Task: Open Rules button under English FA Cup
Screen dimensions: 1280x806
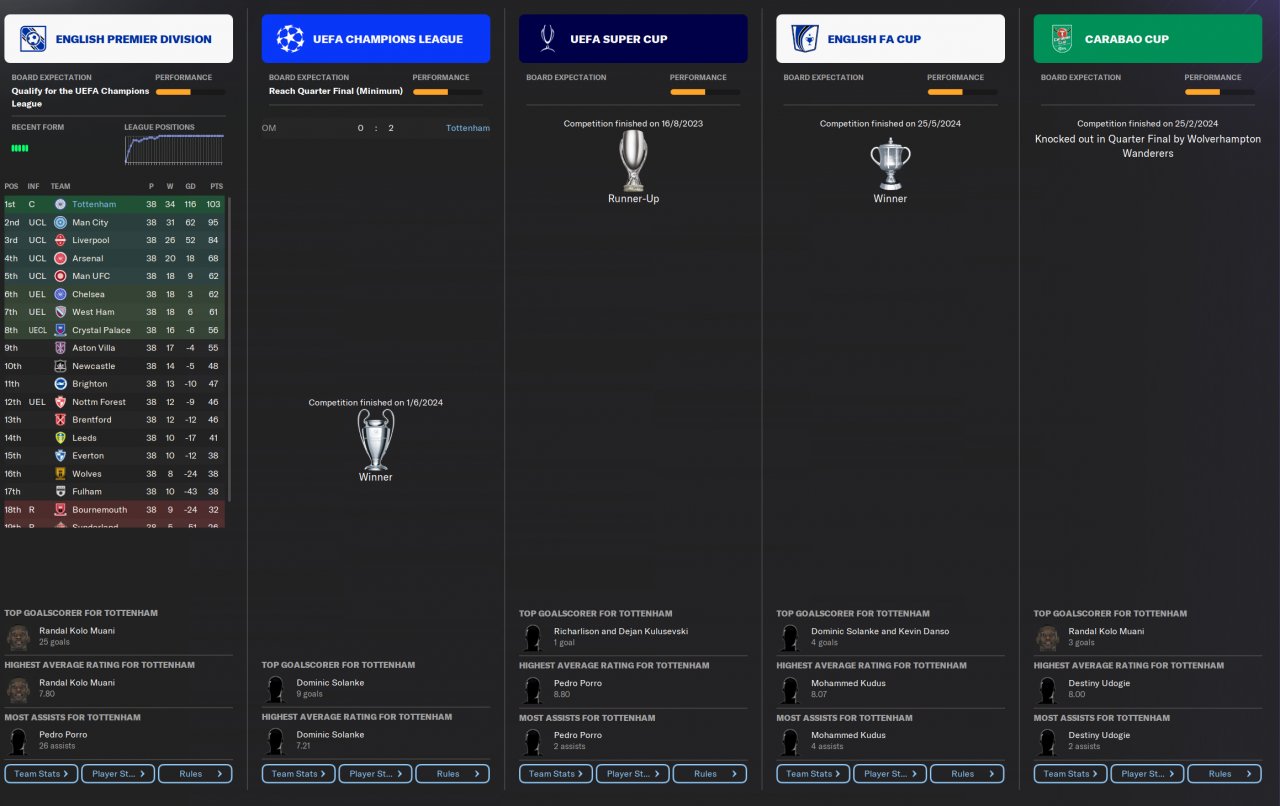Action: (967, 774)
